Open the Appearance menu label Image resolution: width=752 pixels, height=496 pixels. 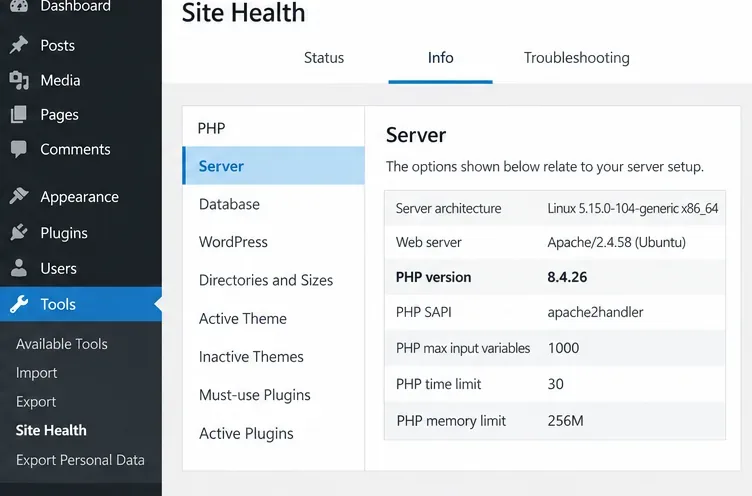tap(80, 197)
